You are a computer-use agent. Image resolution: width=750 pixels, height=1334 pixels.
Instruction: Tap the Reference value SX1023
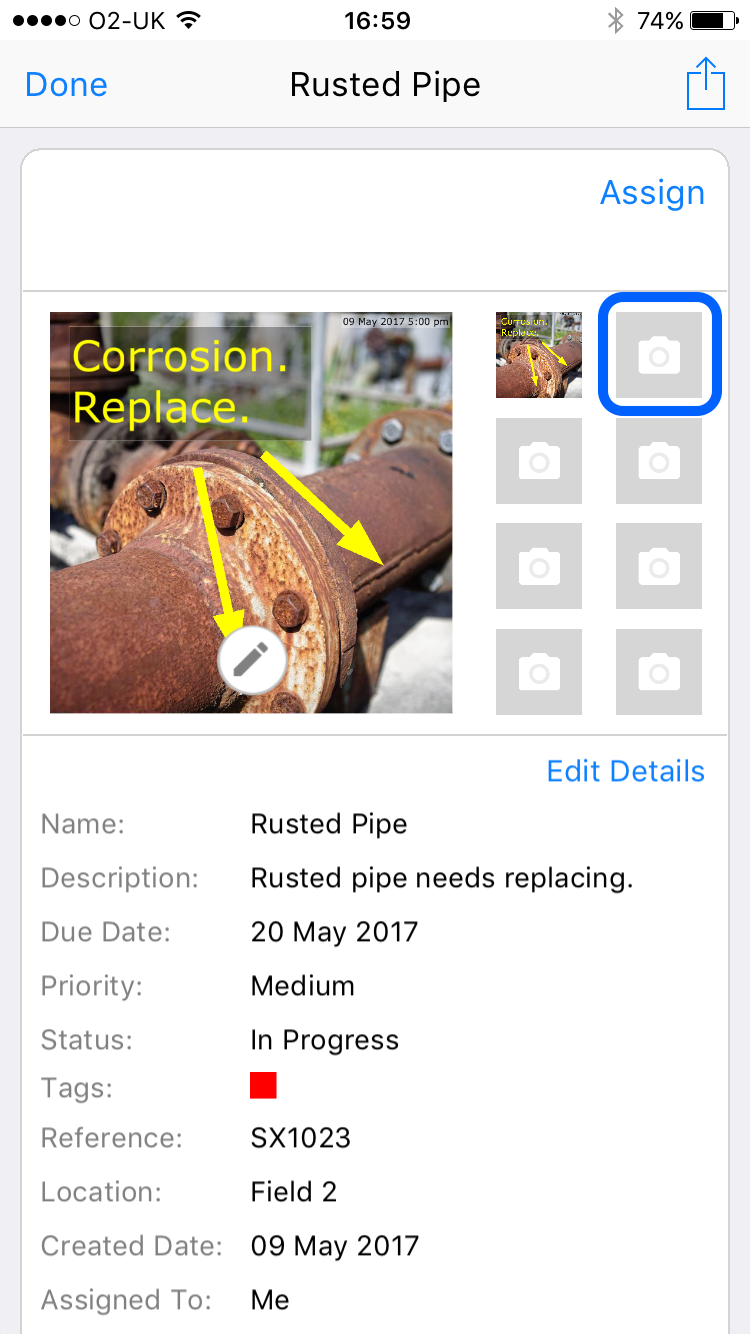(301, 1138)
